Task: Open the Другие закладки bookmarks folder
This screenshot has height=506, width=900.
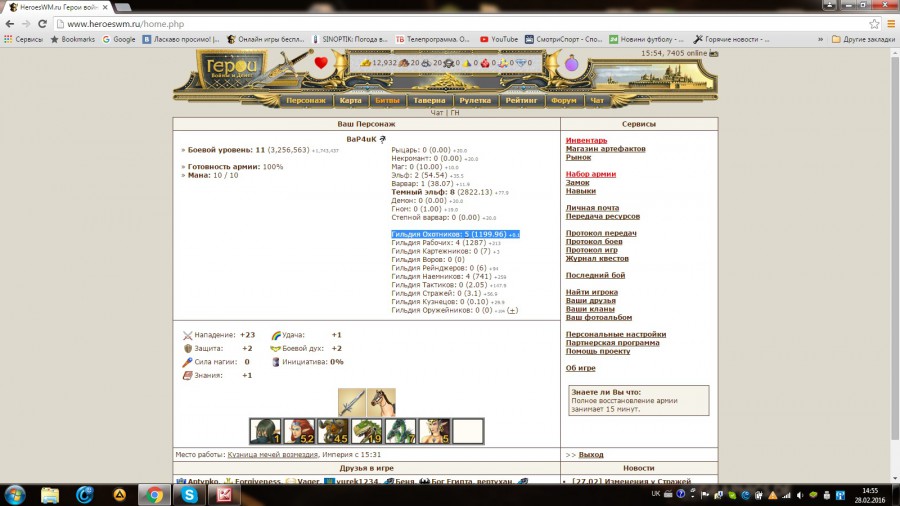Action: click(x=863, y=39)
